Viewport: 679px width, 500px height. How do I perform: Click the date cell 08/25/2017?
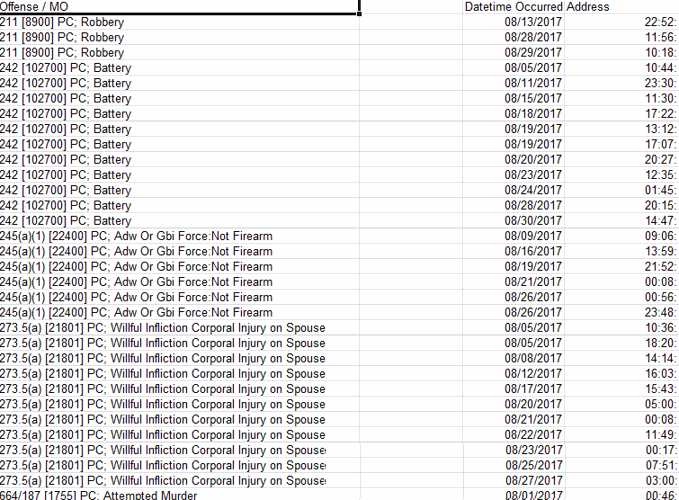533,466
